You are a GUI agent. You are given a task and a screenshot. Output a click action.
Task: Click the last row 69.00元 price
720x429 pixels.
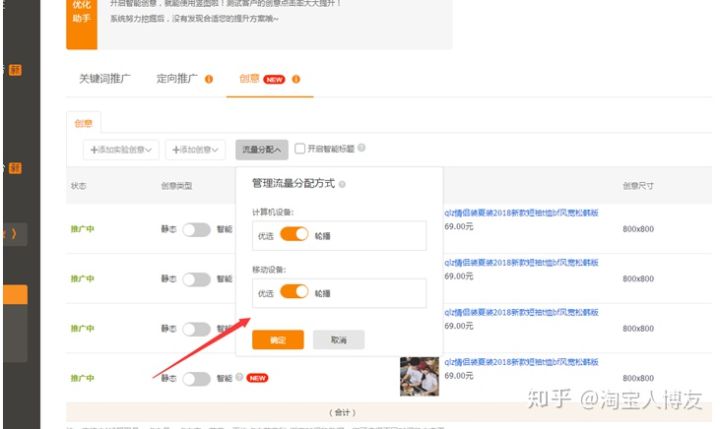459,376
